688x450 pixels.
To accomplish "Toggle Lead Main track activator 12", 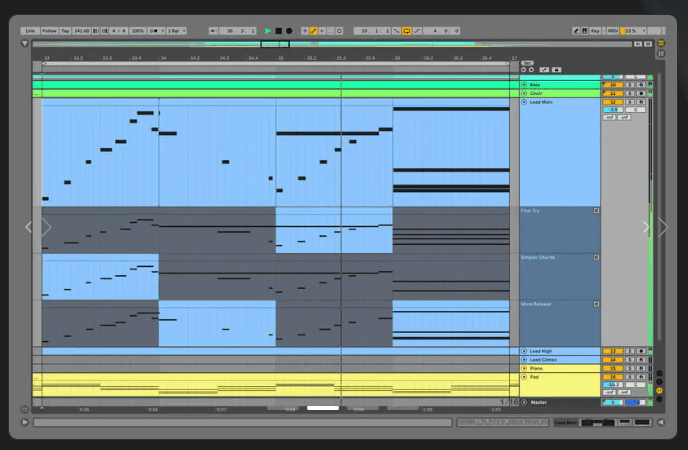I will (x=613, y=102).
